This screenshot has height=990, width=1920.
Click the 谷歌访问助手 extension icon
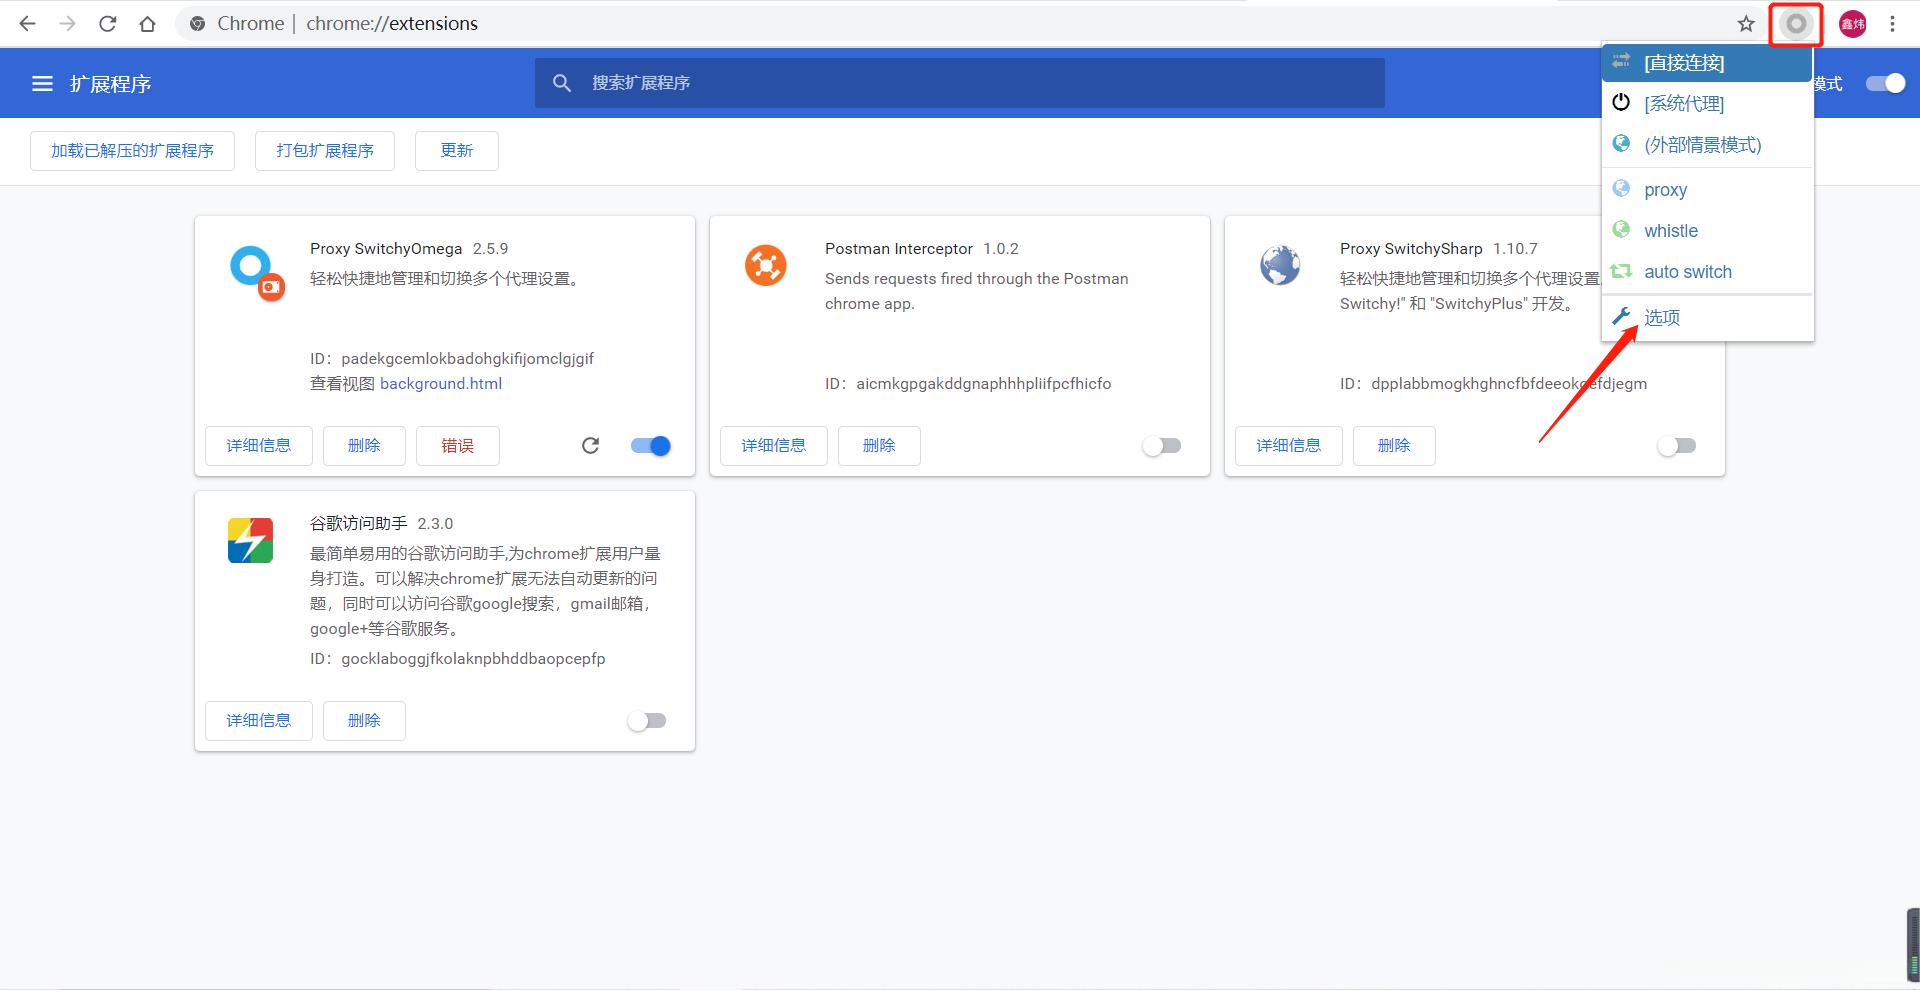(250, 540)
